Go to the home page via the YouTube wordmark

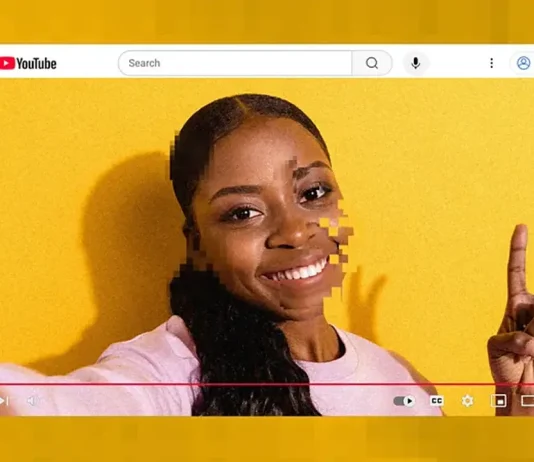point(36,64)
